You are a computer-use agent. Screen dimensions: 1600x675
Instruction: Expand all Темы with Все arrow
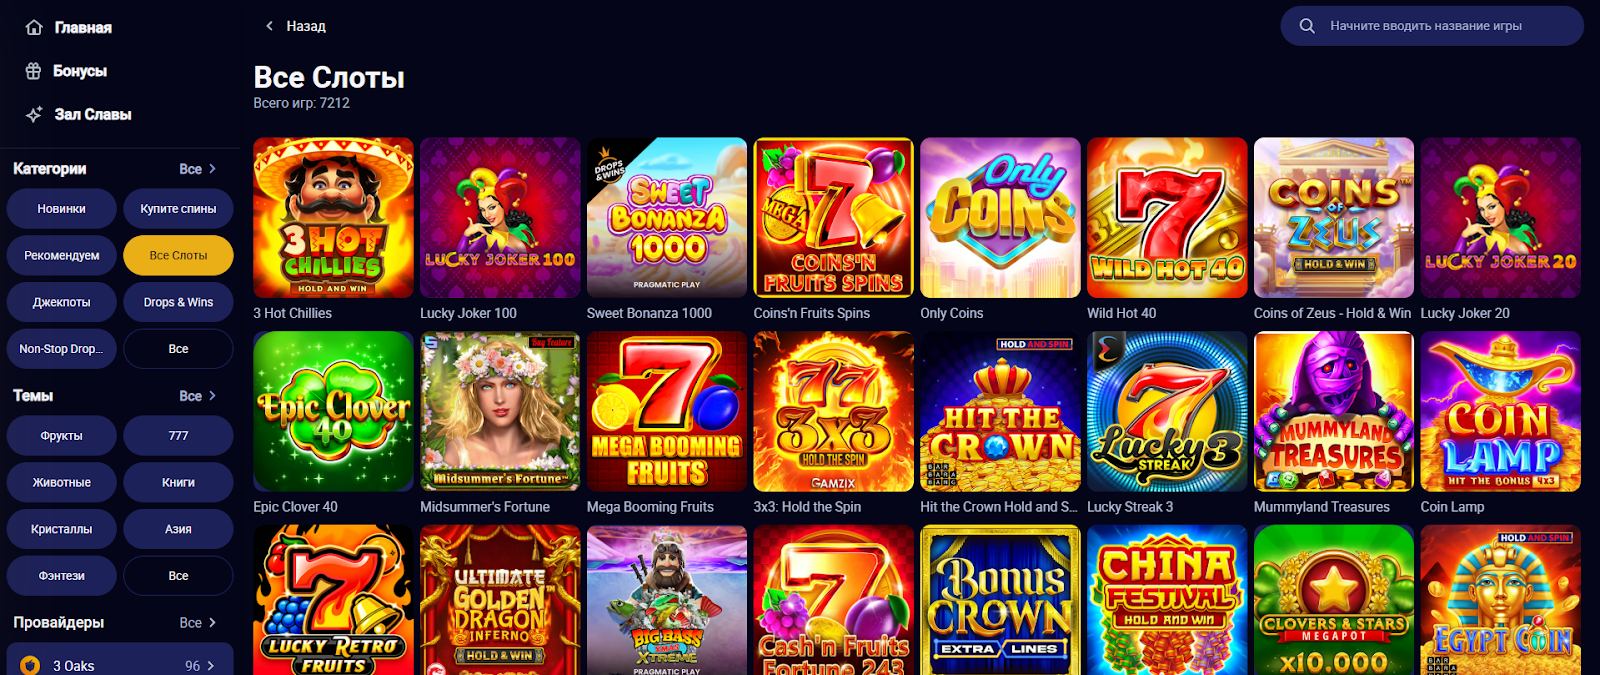point(198,396)
